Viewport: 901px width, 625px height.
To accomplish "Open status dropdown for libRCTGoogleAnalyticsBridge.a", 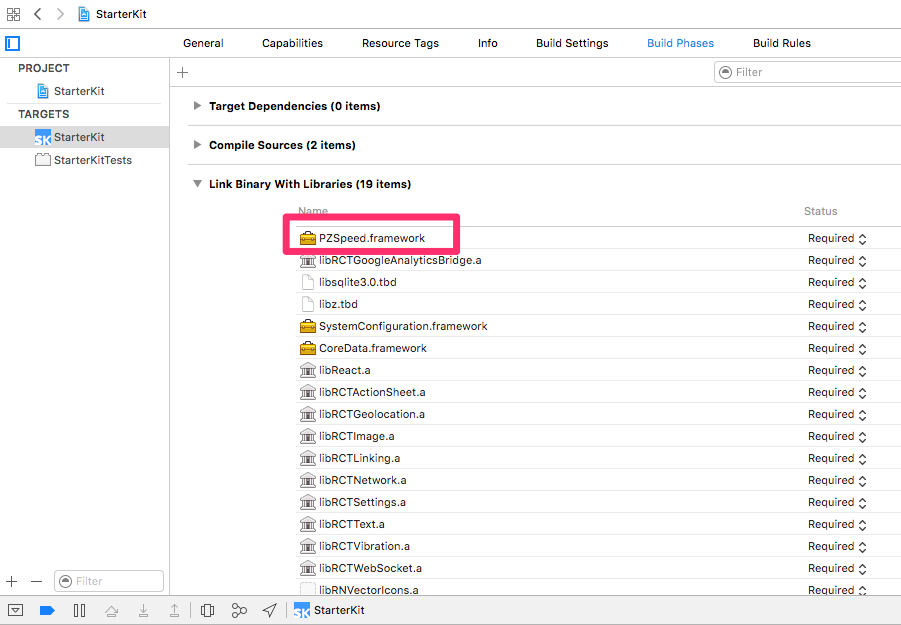I will tap(837, 260).
